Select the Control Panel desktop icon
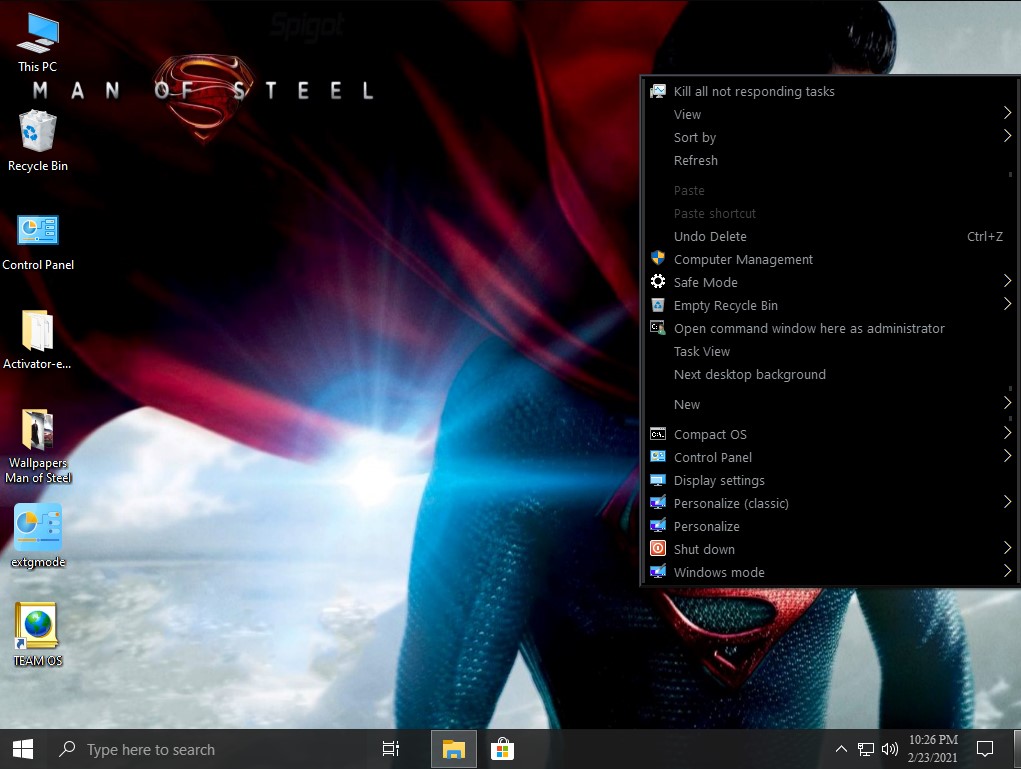1021x769 pixels. pos(38,242)
